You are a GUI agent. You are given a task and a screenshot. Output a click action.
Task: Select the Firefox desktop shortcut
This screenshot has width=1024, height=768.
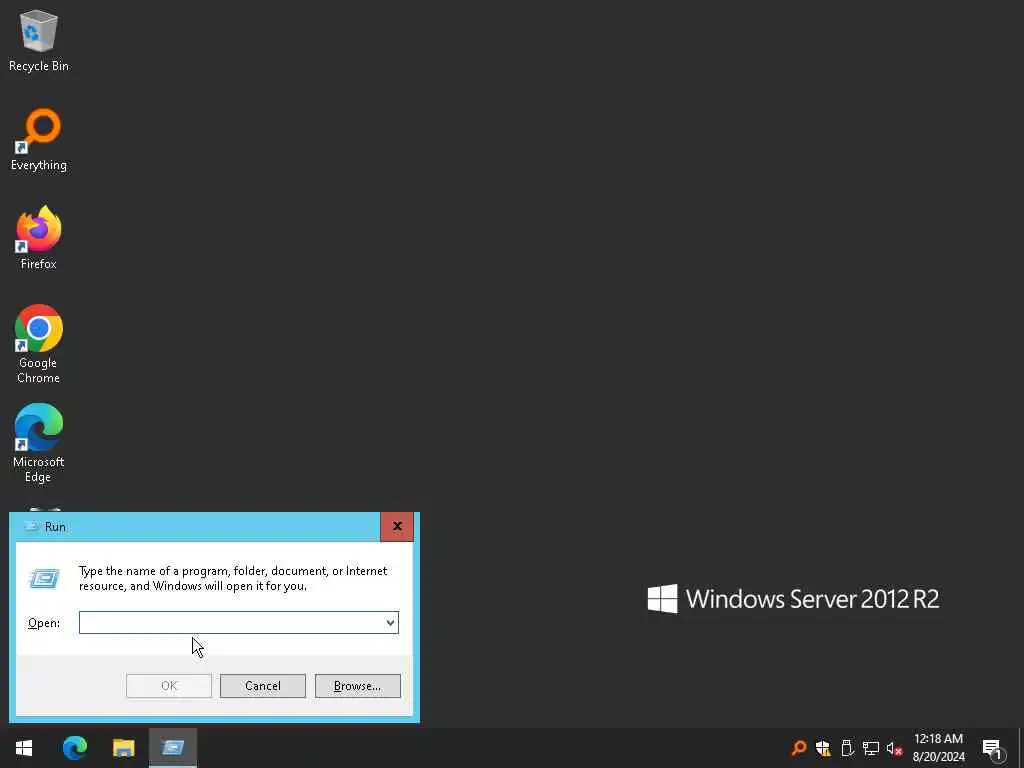coord(39,238)
